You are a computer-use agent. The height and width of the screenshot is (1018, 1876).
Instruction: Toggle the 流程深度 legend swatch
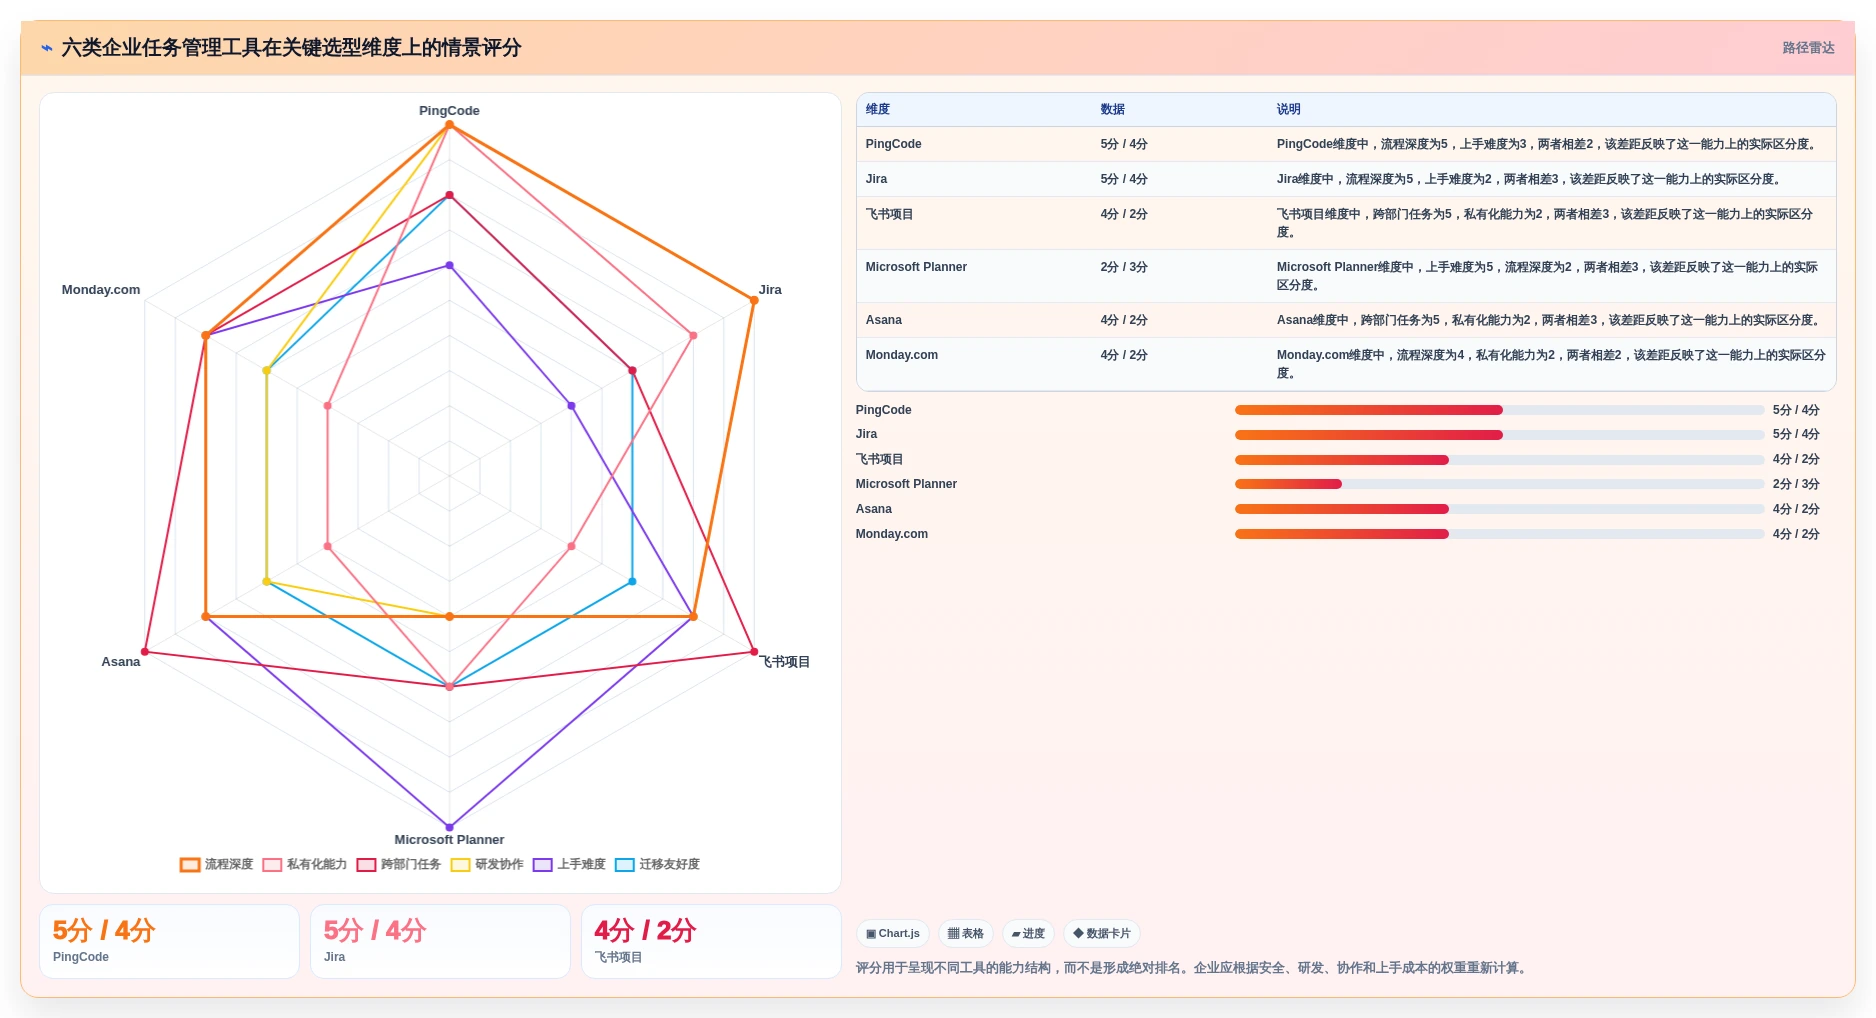190,865
